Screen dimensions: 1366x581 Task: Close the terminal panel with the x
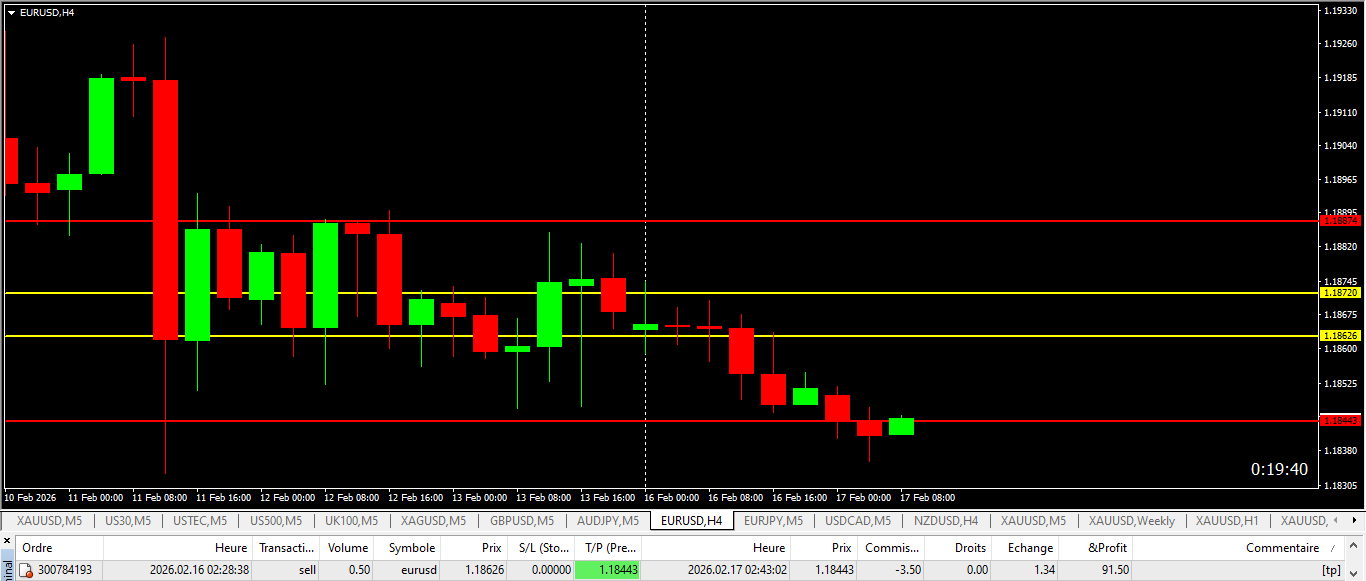point(7,542)
